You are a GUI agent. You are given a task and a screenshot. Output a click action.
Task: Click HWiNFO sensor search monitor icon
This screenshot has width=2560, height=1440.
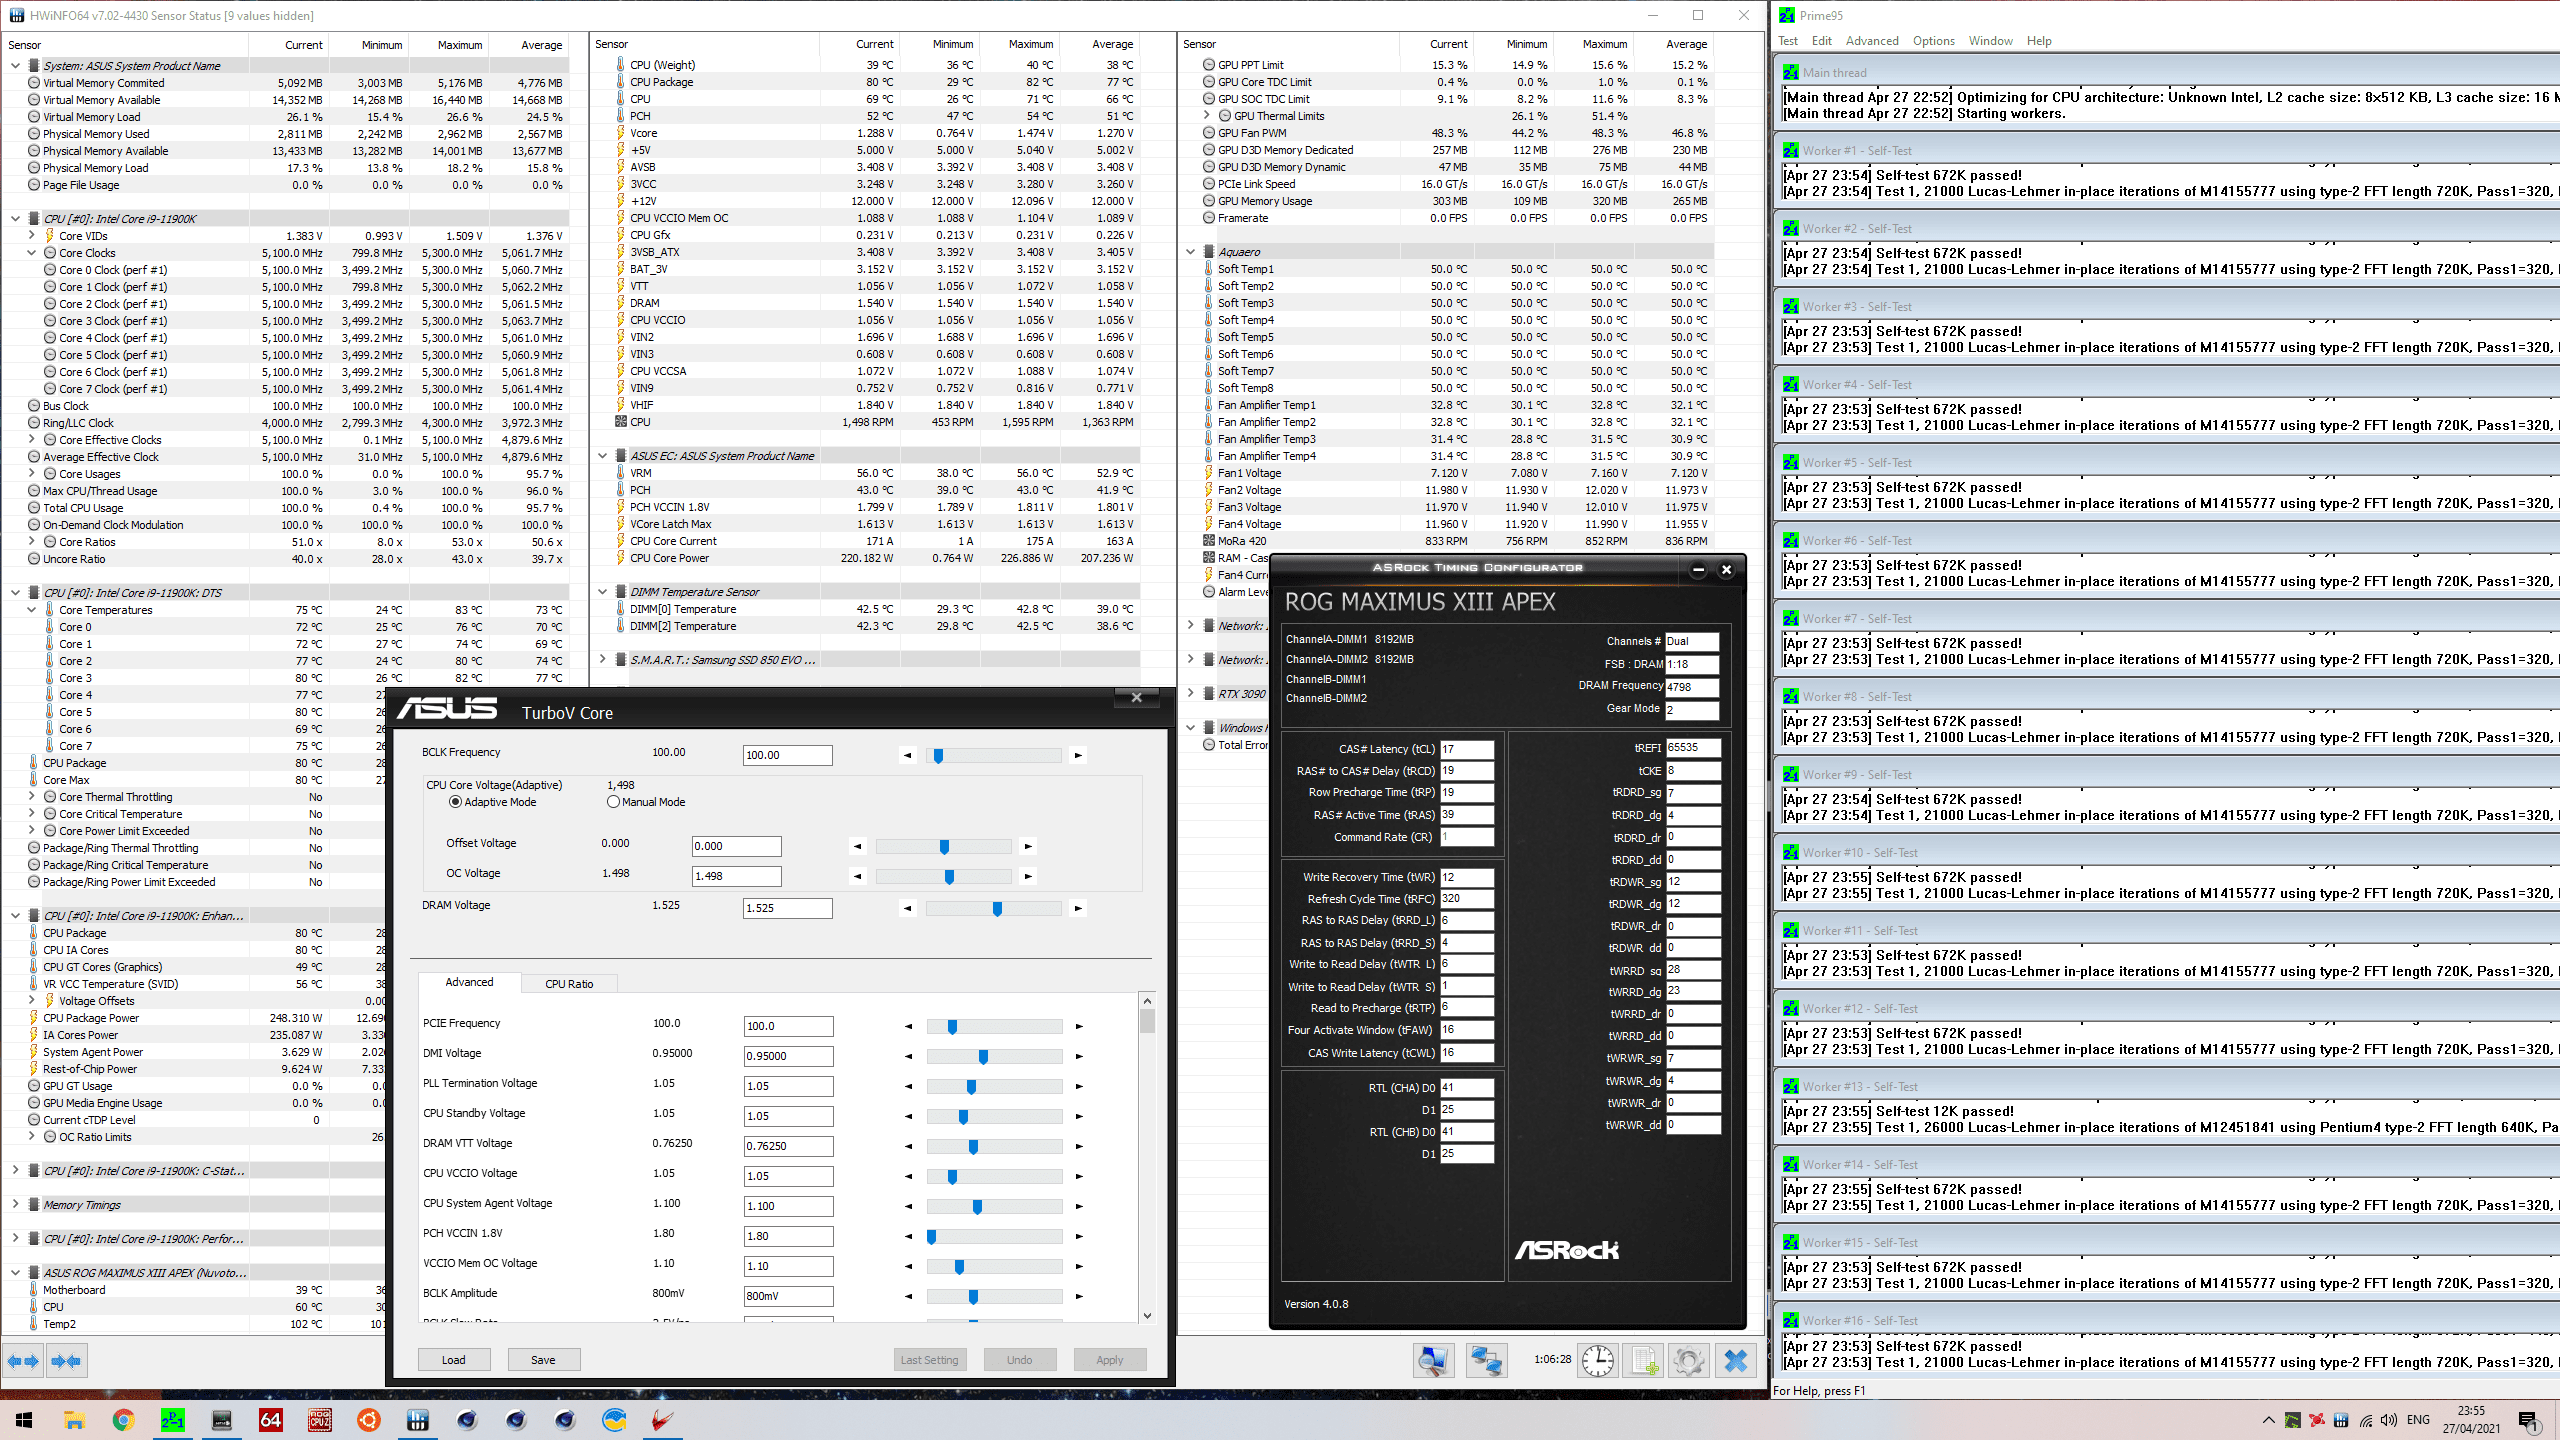pyautogui.click(x=1433, y=1360)
